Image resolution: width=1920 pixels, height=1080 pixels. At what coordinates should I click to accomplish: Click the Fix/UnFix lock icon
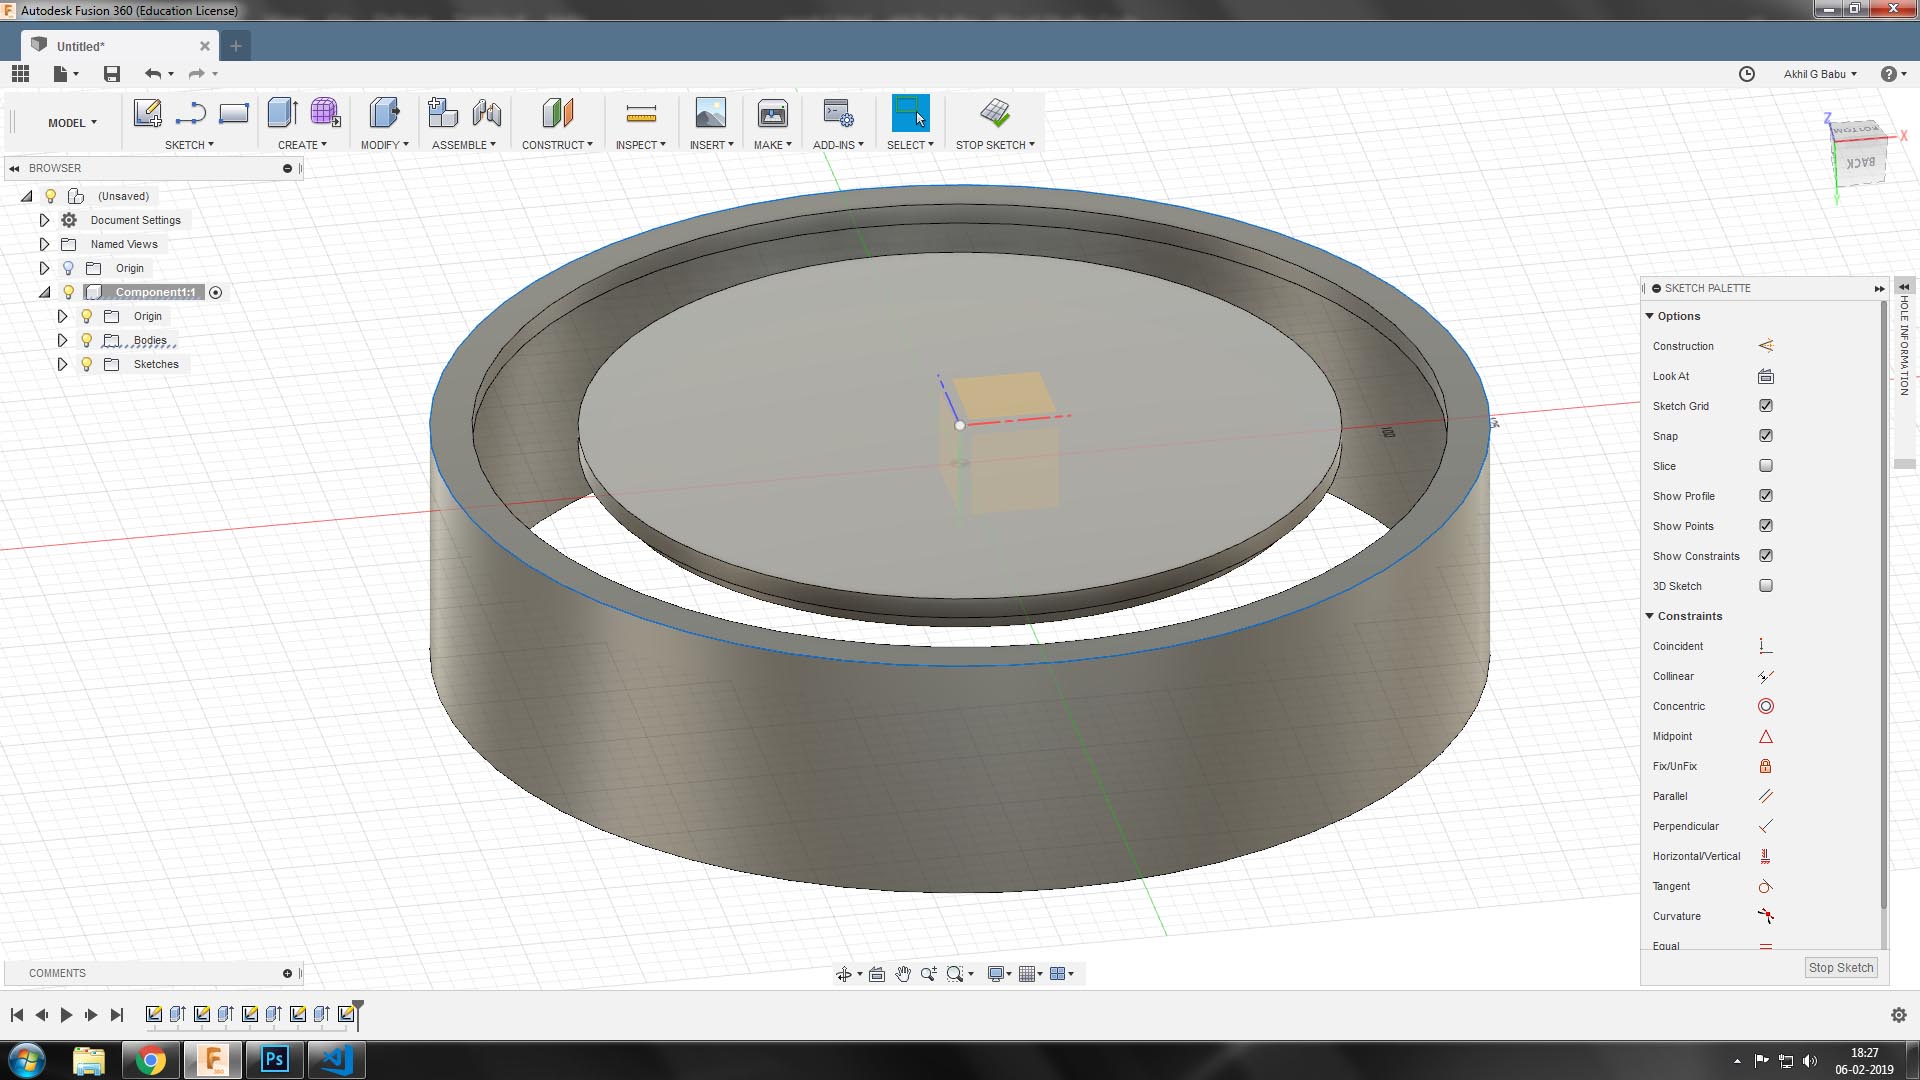point(1765,766)
